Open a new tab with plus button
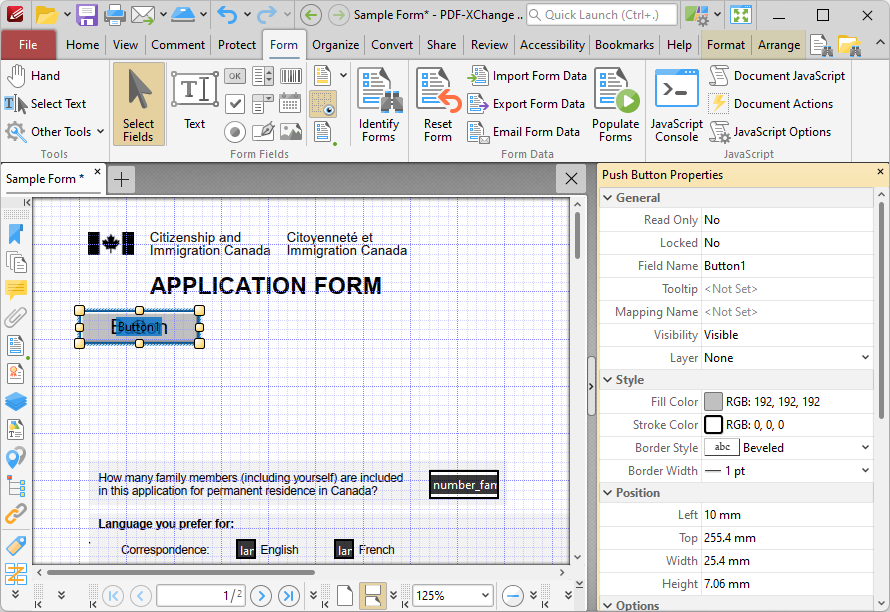Viewport: 890px width, 612px height. (121, 179)
